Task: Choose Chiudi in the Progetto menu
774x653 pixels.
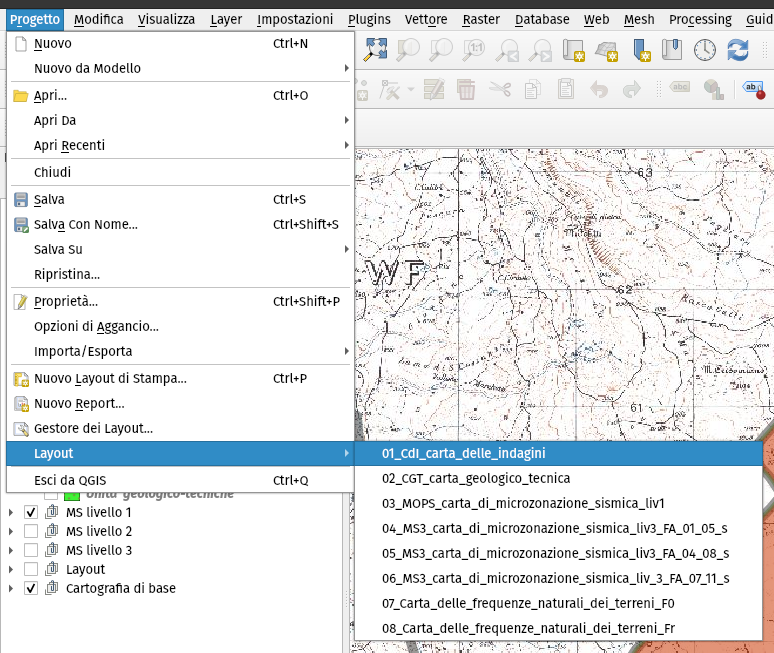Action: pyautogui.click(x=180, y=172)
